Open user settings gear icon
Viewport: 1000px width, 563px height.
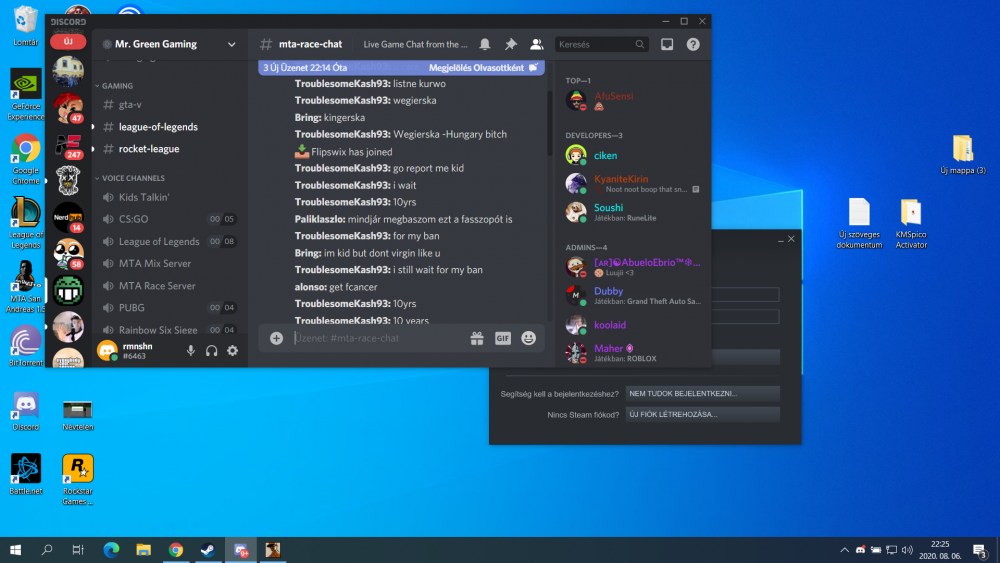pyautogui.click(x=233, y=350)
